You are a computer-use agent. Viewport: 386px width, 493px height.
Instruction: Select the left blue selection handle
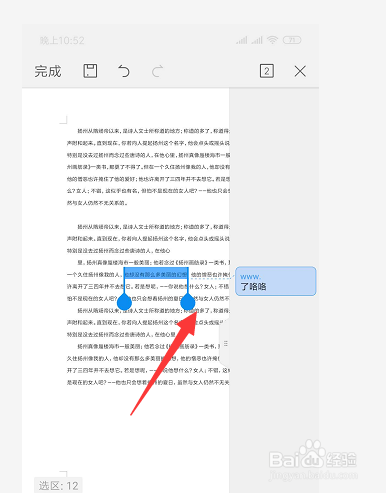pyautogui.click(x=124, y=303)
